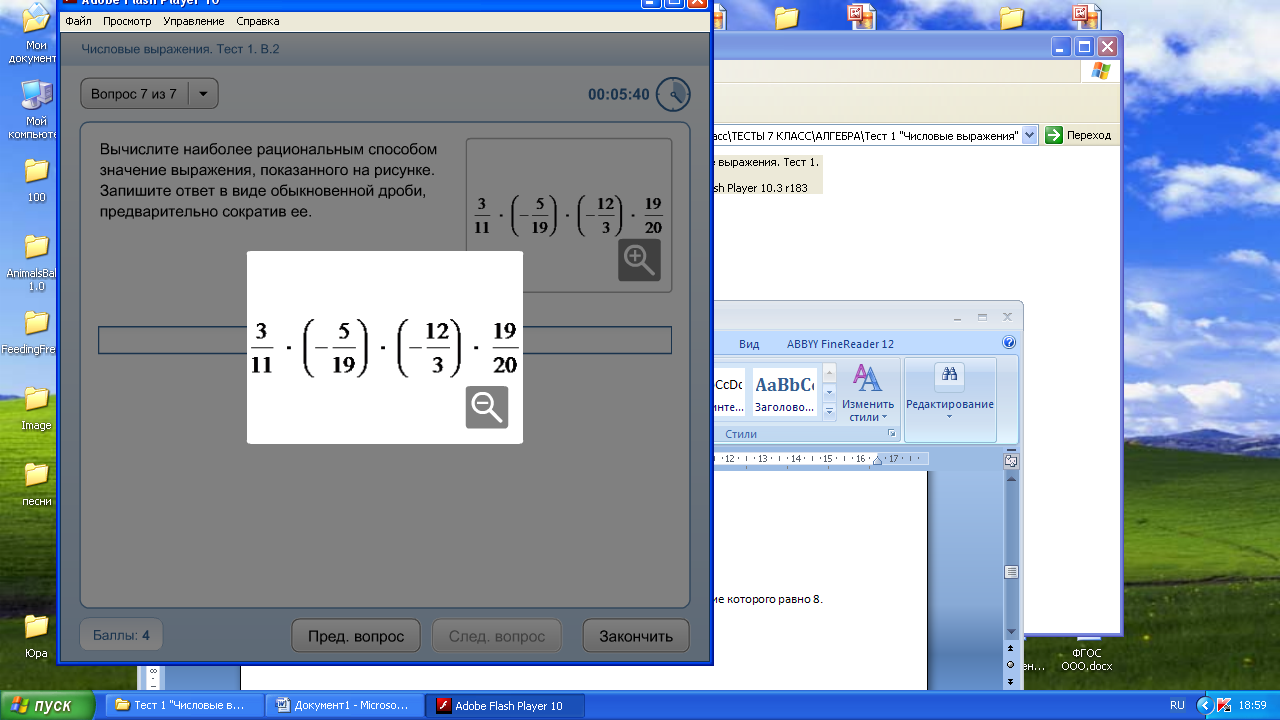Open the 'ABBYY FineReader 12' ribbon tab

click(x=840, y=344)
